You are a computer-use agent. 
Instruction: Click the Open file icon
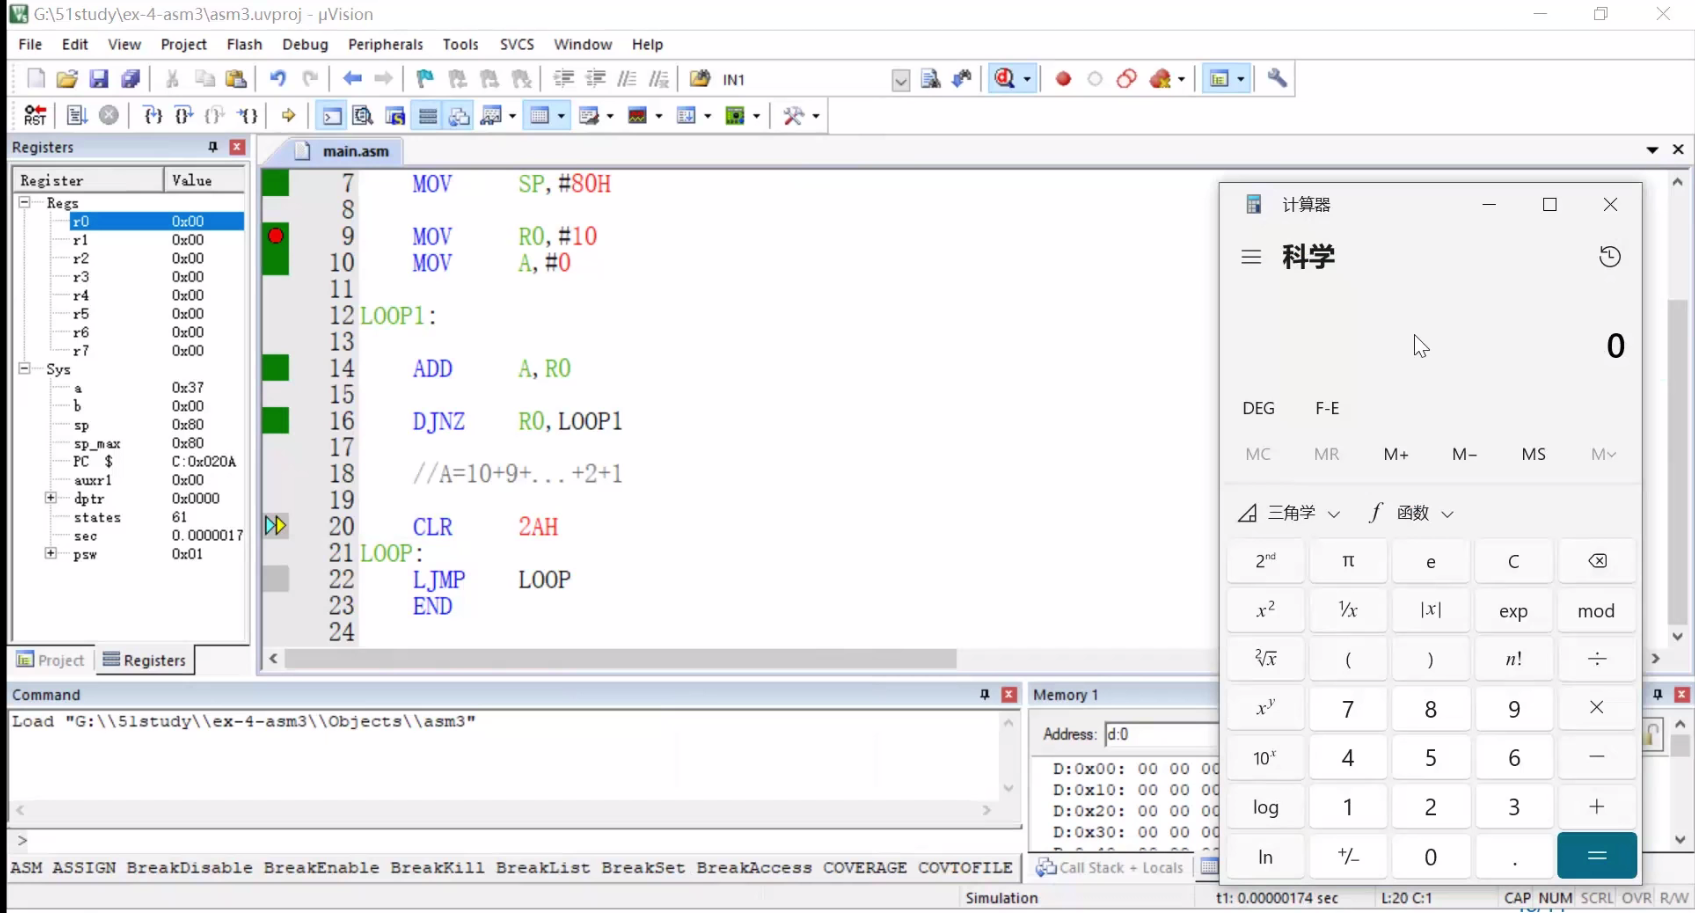(67, 79)
